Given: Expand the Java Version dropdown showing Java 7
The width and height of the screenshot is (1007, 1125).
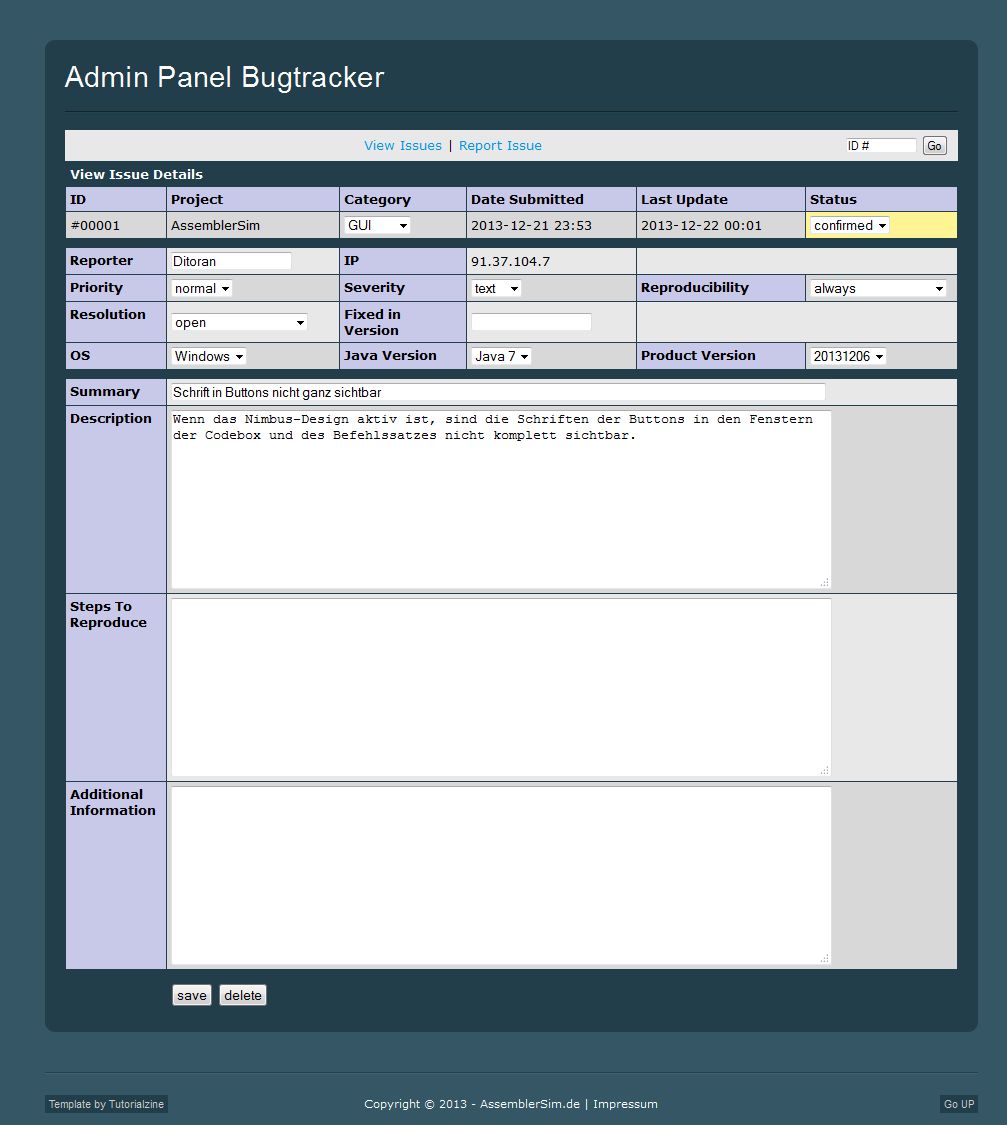Looking at the screenshot, I should click(500, 356).
